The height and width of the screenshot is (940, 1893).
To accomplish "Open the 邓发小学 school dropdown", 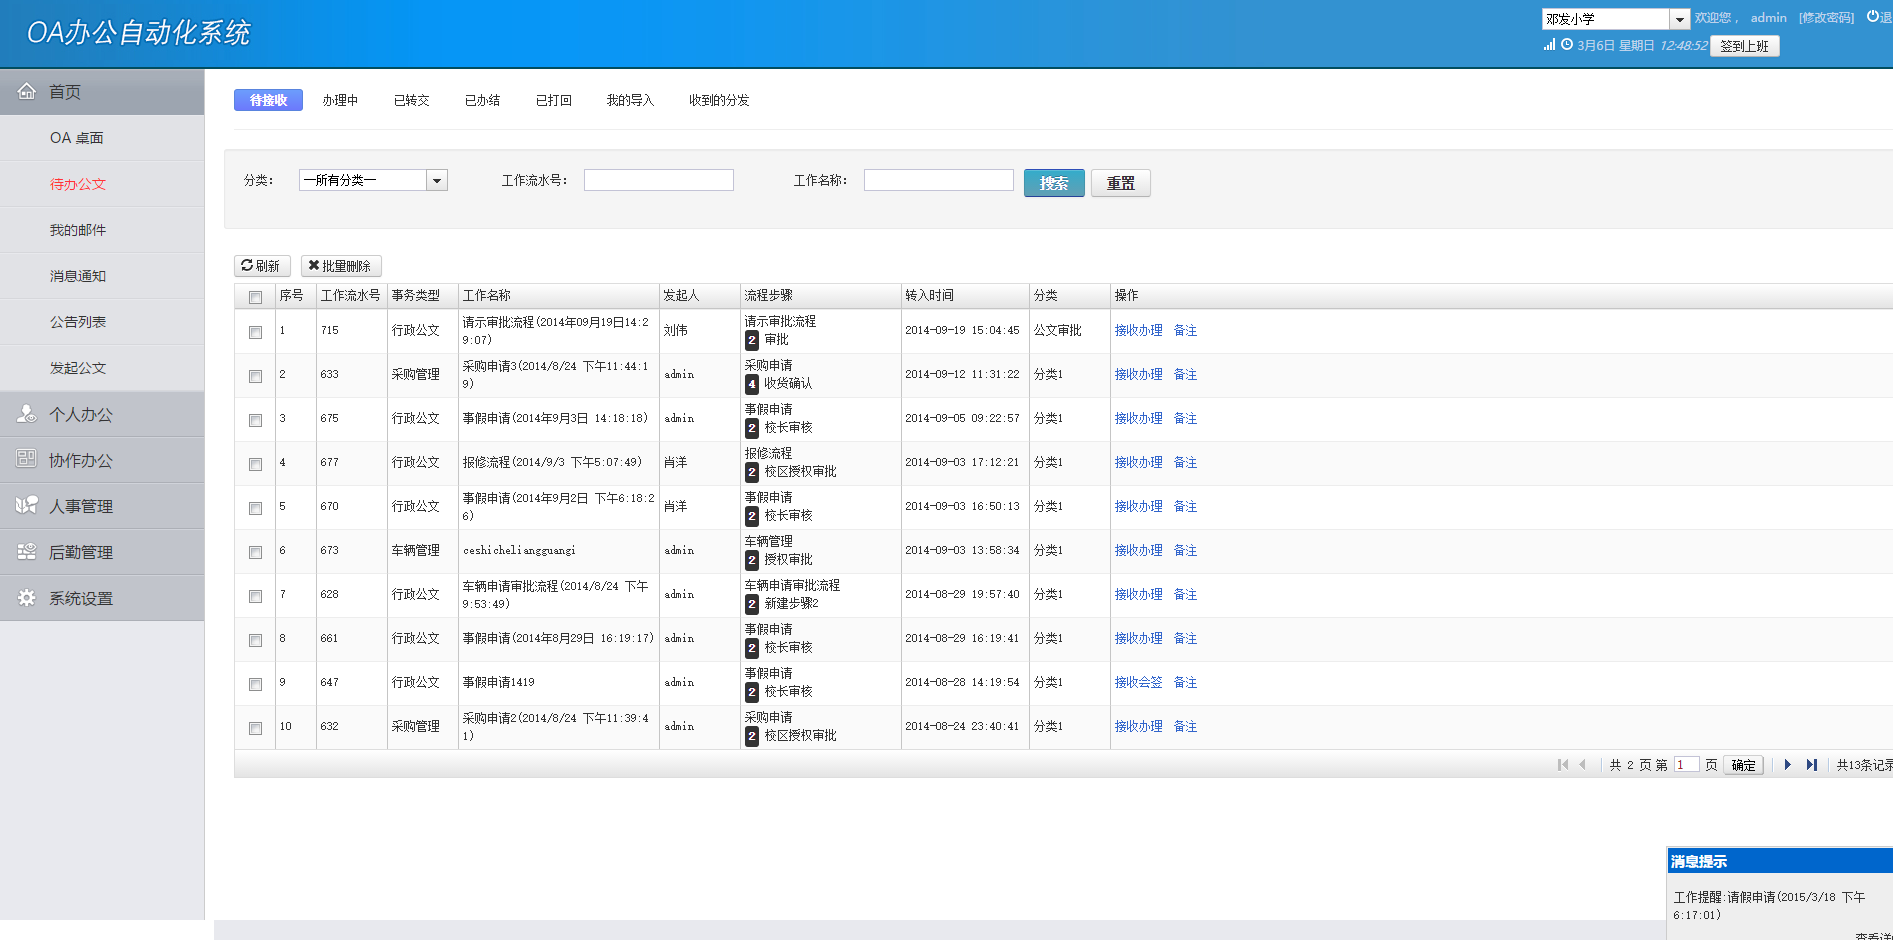I will tap(1616, 19).
